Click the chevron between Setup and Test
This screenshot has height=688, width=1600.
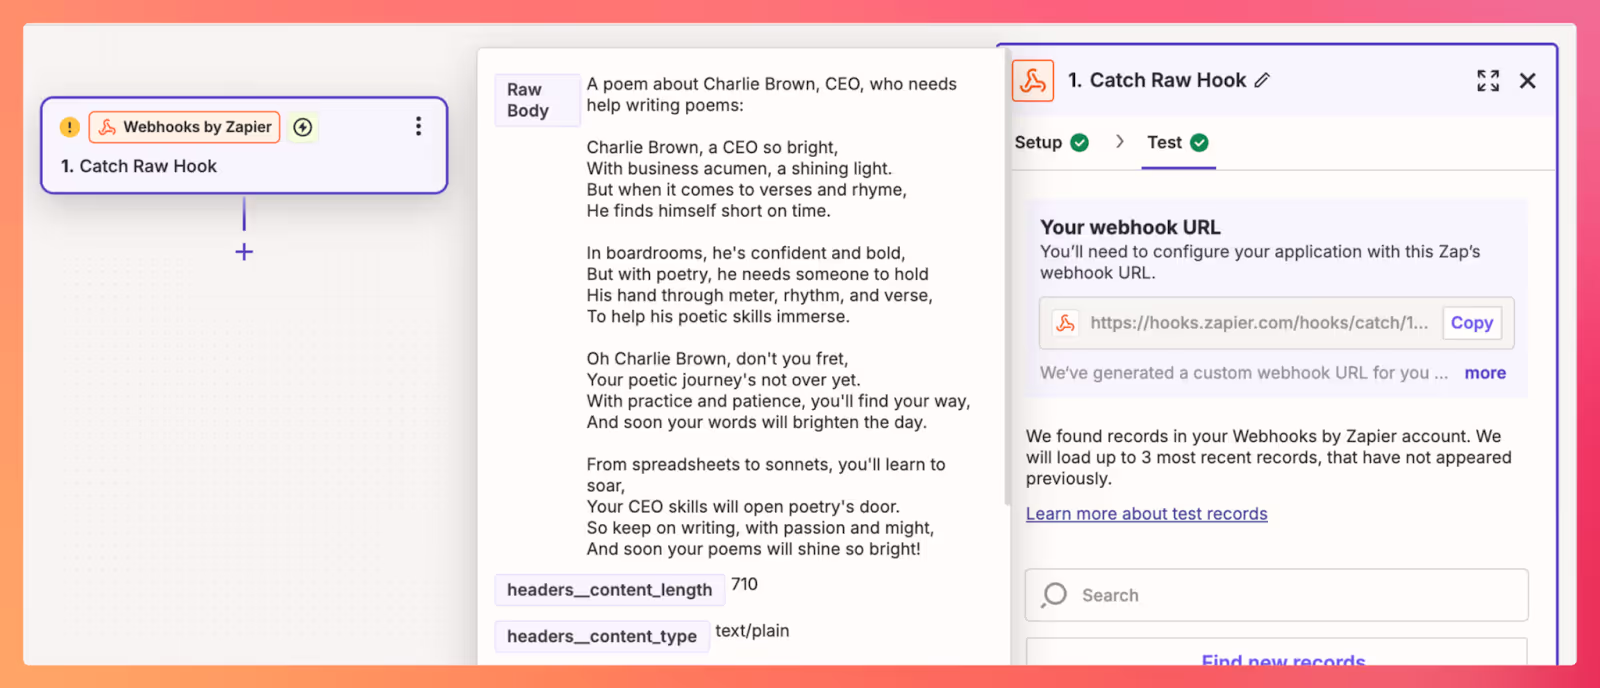[x=1120, y=142]
